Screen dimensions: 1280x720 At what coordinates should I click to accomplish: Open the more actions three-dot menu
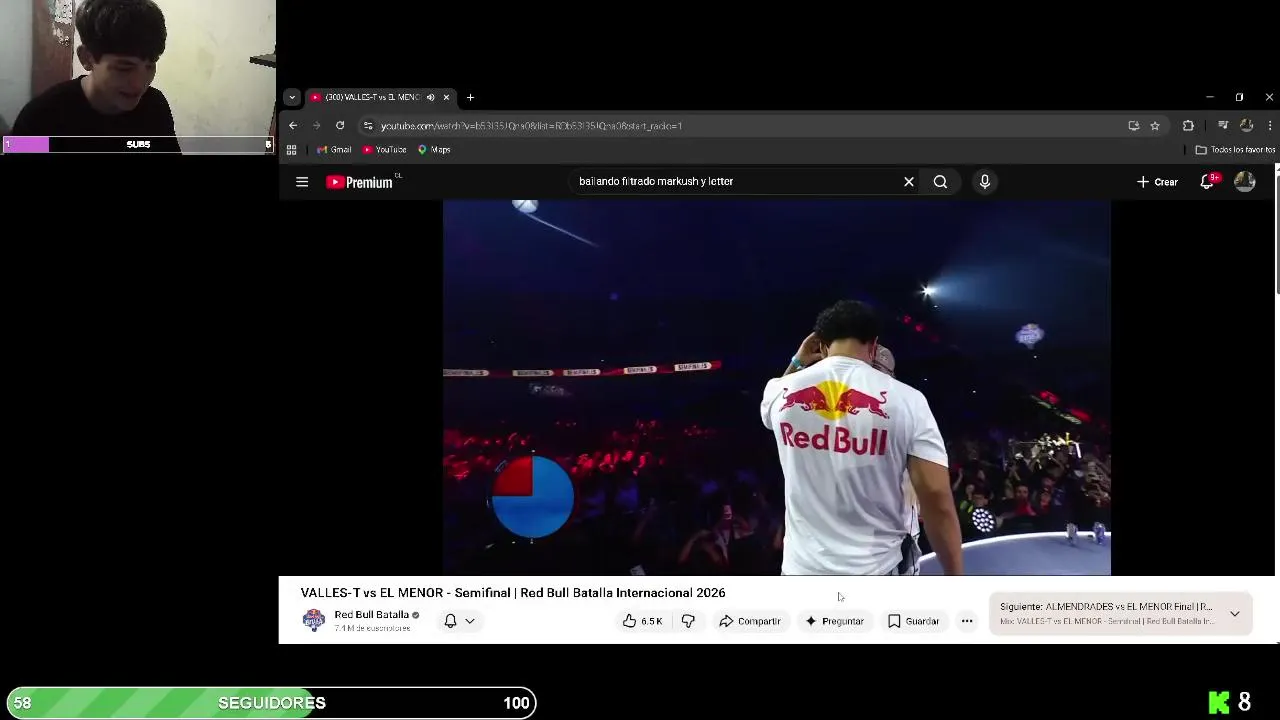coord(967,621)
